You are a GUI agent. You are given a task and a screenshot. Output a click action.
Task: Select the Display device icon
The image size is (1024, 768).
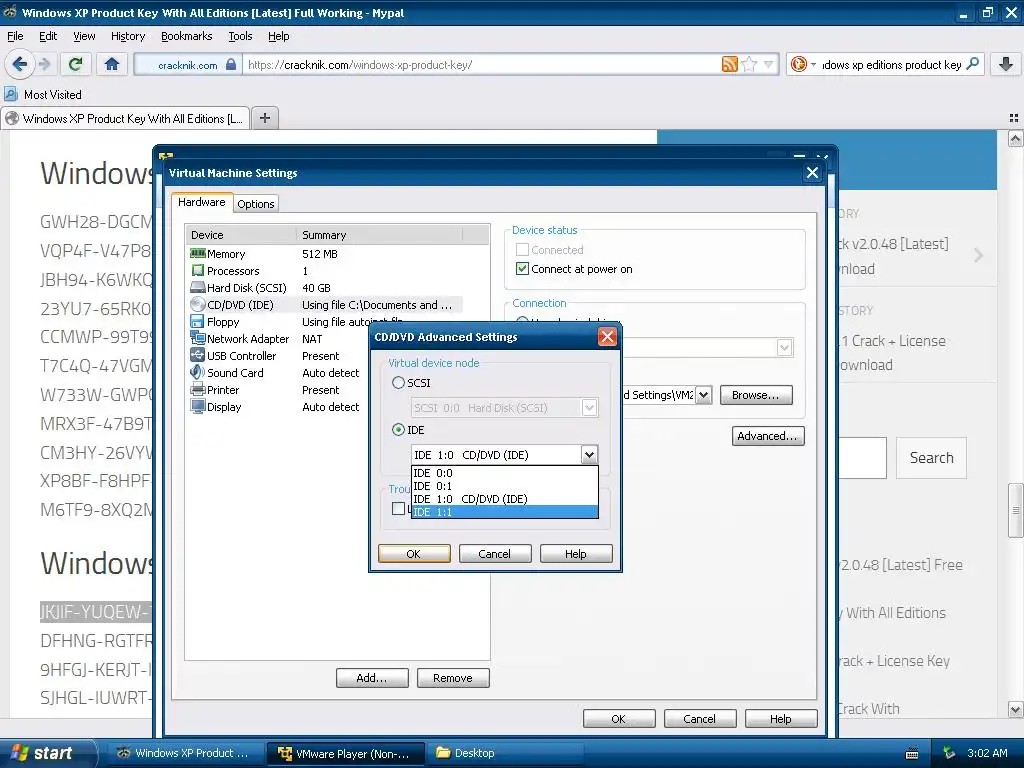click(198, 406)
